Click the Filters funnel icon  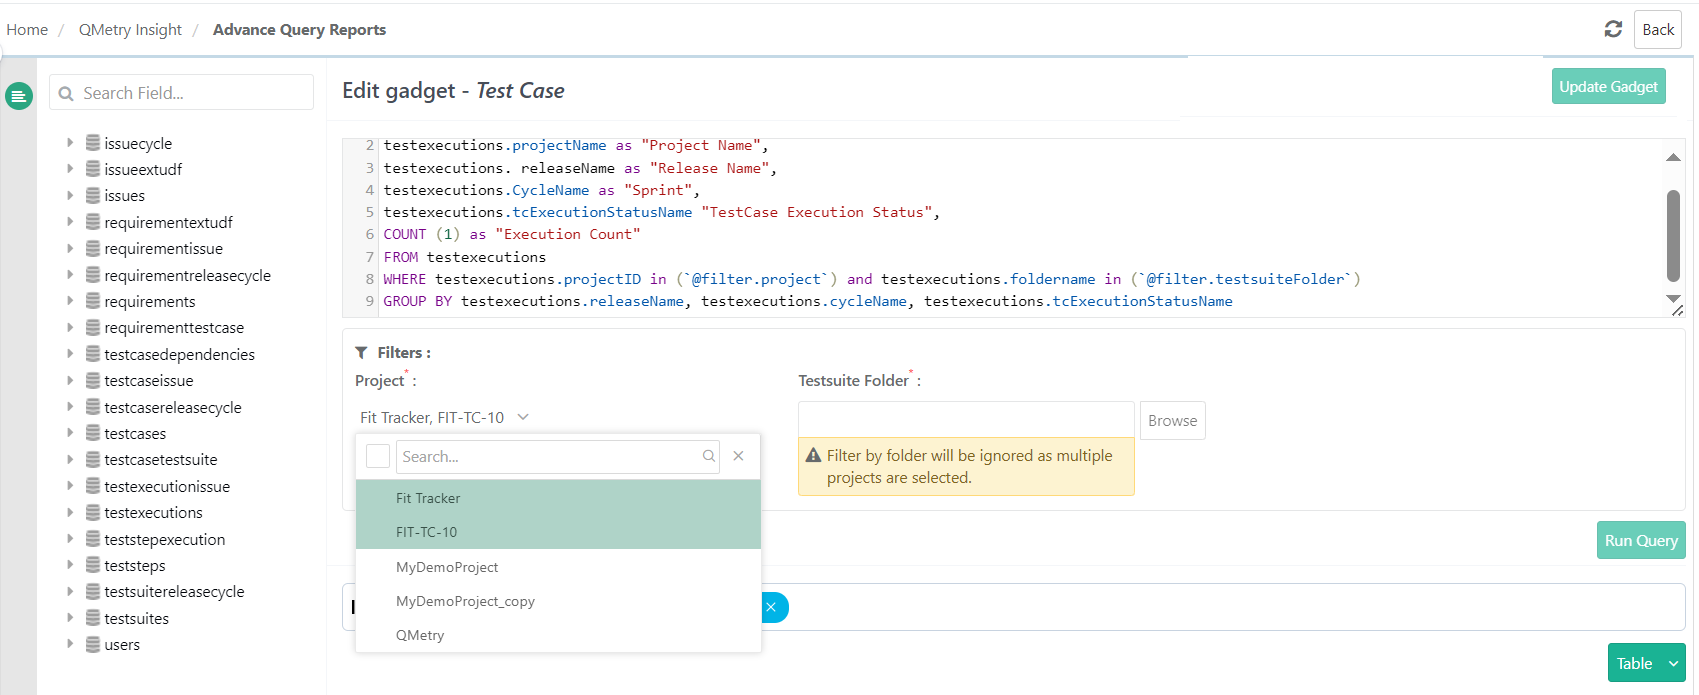click(361, 353)
